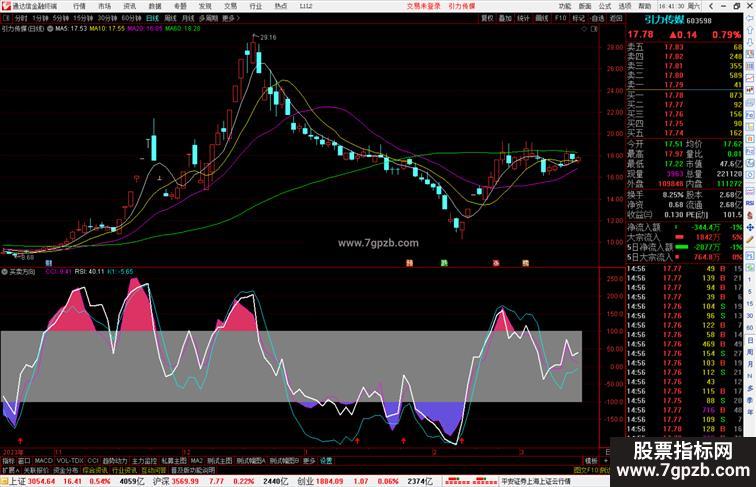Open the 关联报价 tab
The height and width of the screenshot is (487, 756).
tap(36, 470)
